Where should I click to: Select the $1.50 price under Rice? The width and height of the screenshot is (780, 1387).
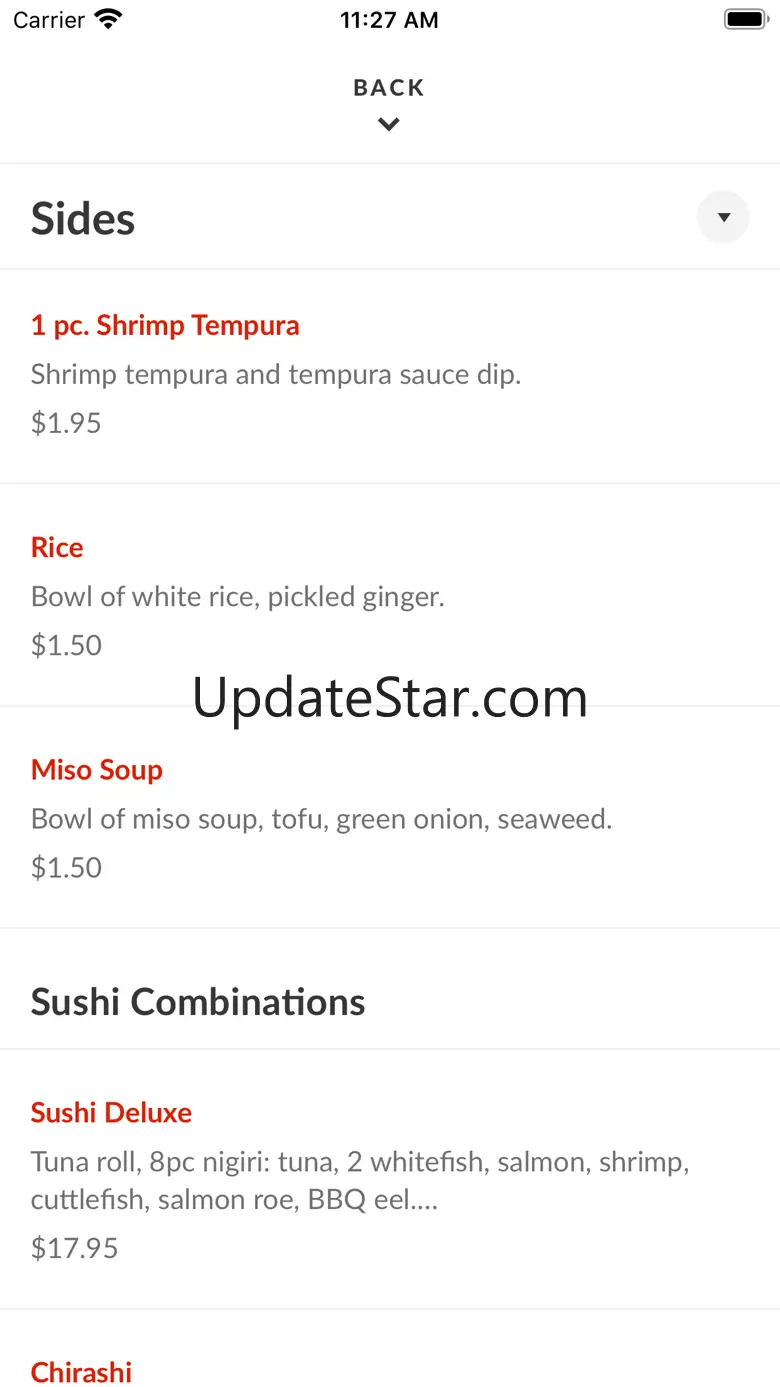66,644
